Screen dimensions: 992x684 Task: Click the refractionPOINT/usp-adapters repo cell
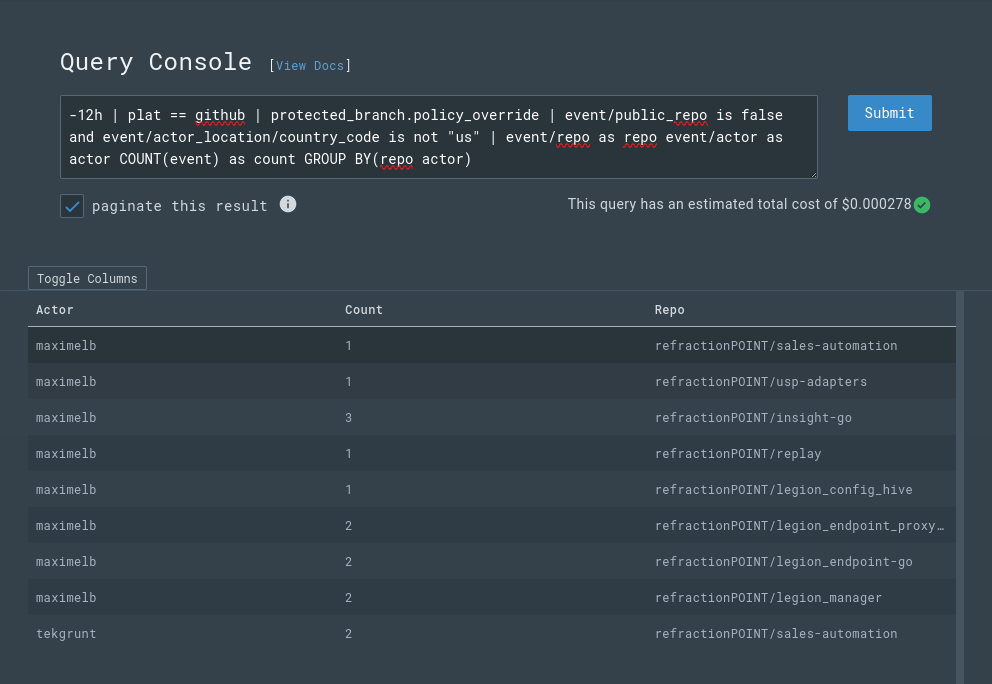760,382
